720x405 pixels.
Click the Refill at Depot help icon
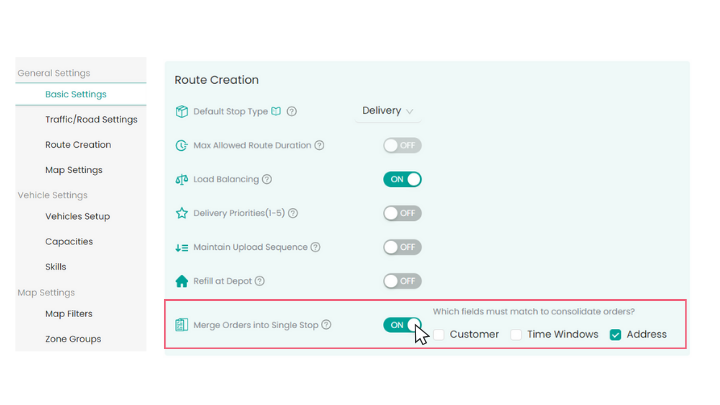tap(259, 281)
